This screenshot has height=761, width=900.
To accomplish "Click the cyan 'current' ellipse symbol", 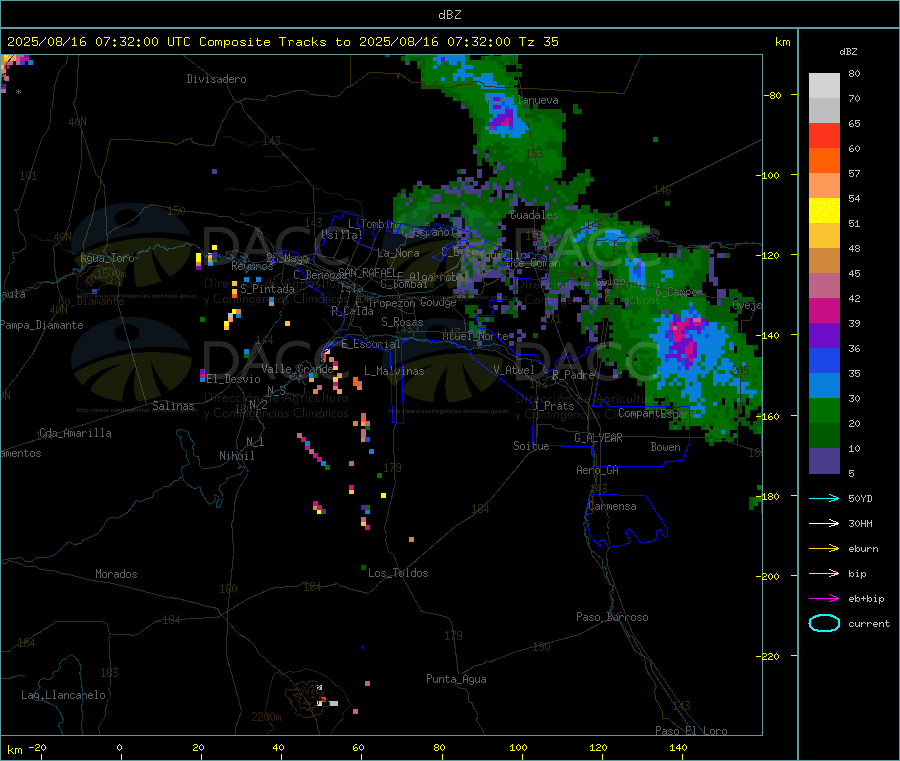I will [824, 623].
